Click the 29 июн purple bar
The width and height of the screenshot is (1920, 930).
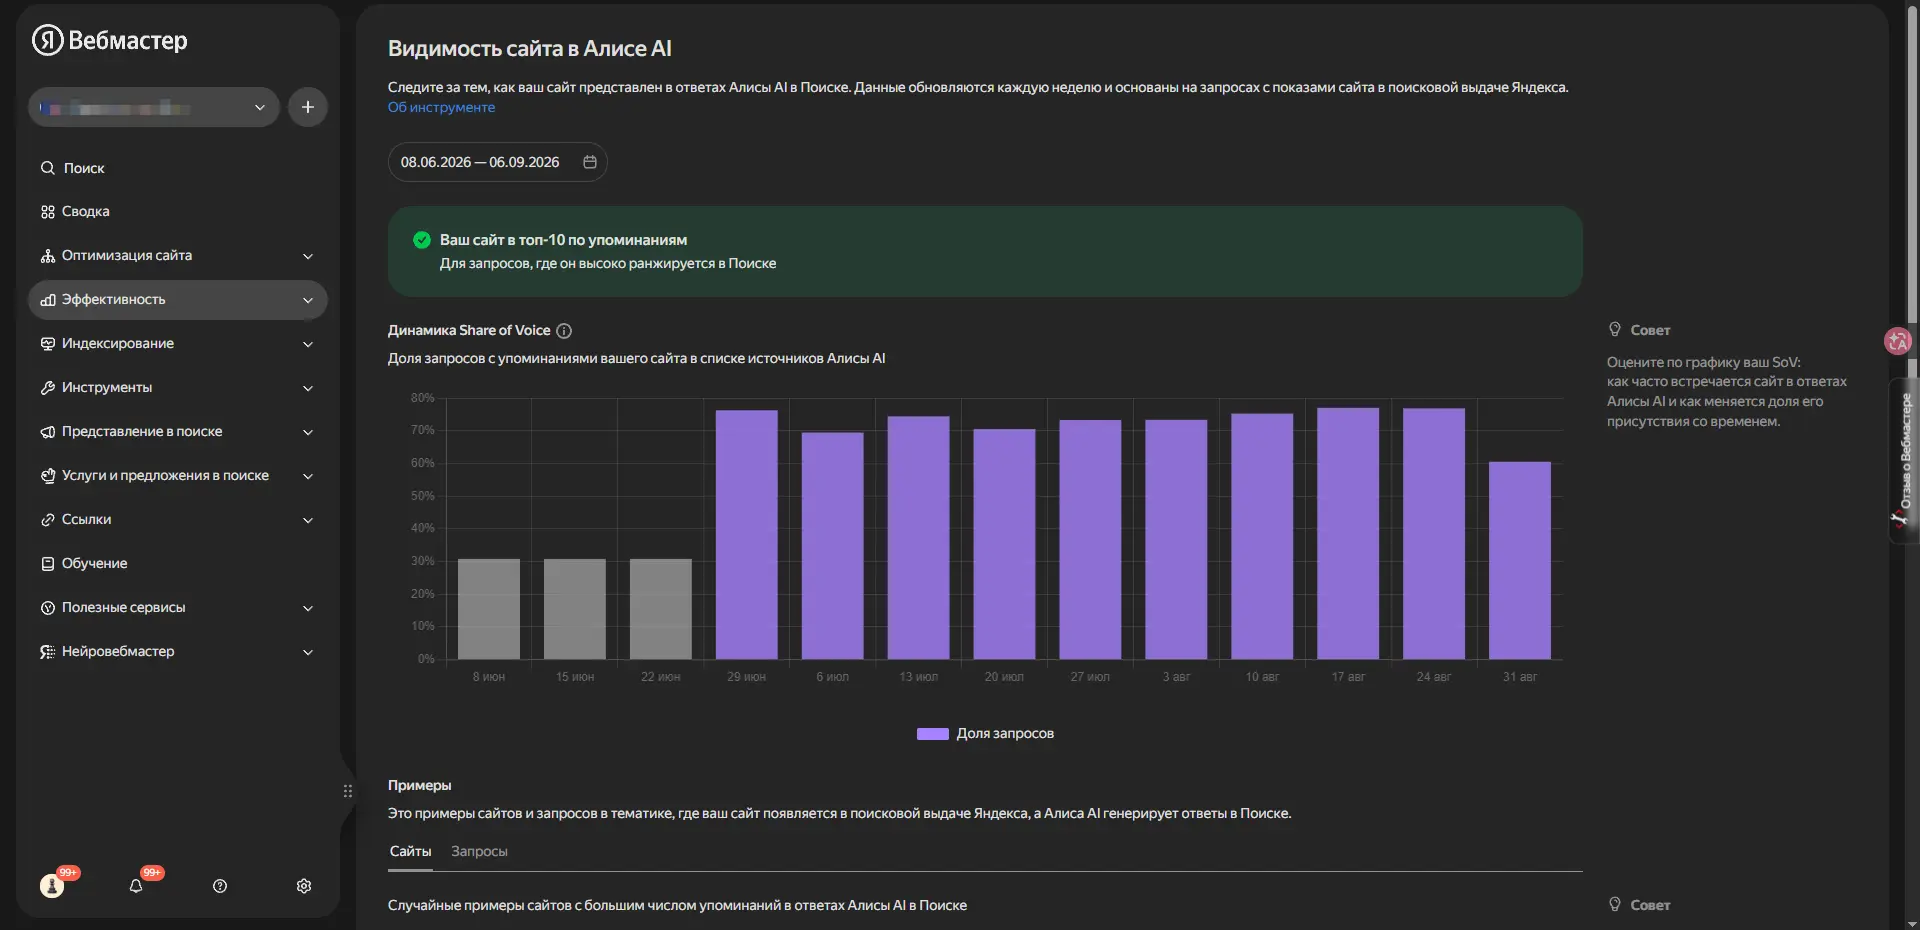click(x=747, y=535)
